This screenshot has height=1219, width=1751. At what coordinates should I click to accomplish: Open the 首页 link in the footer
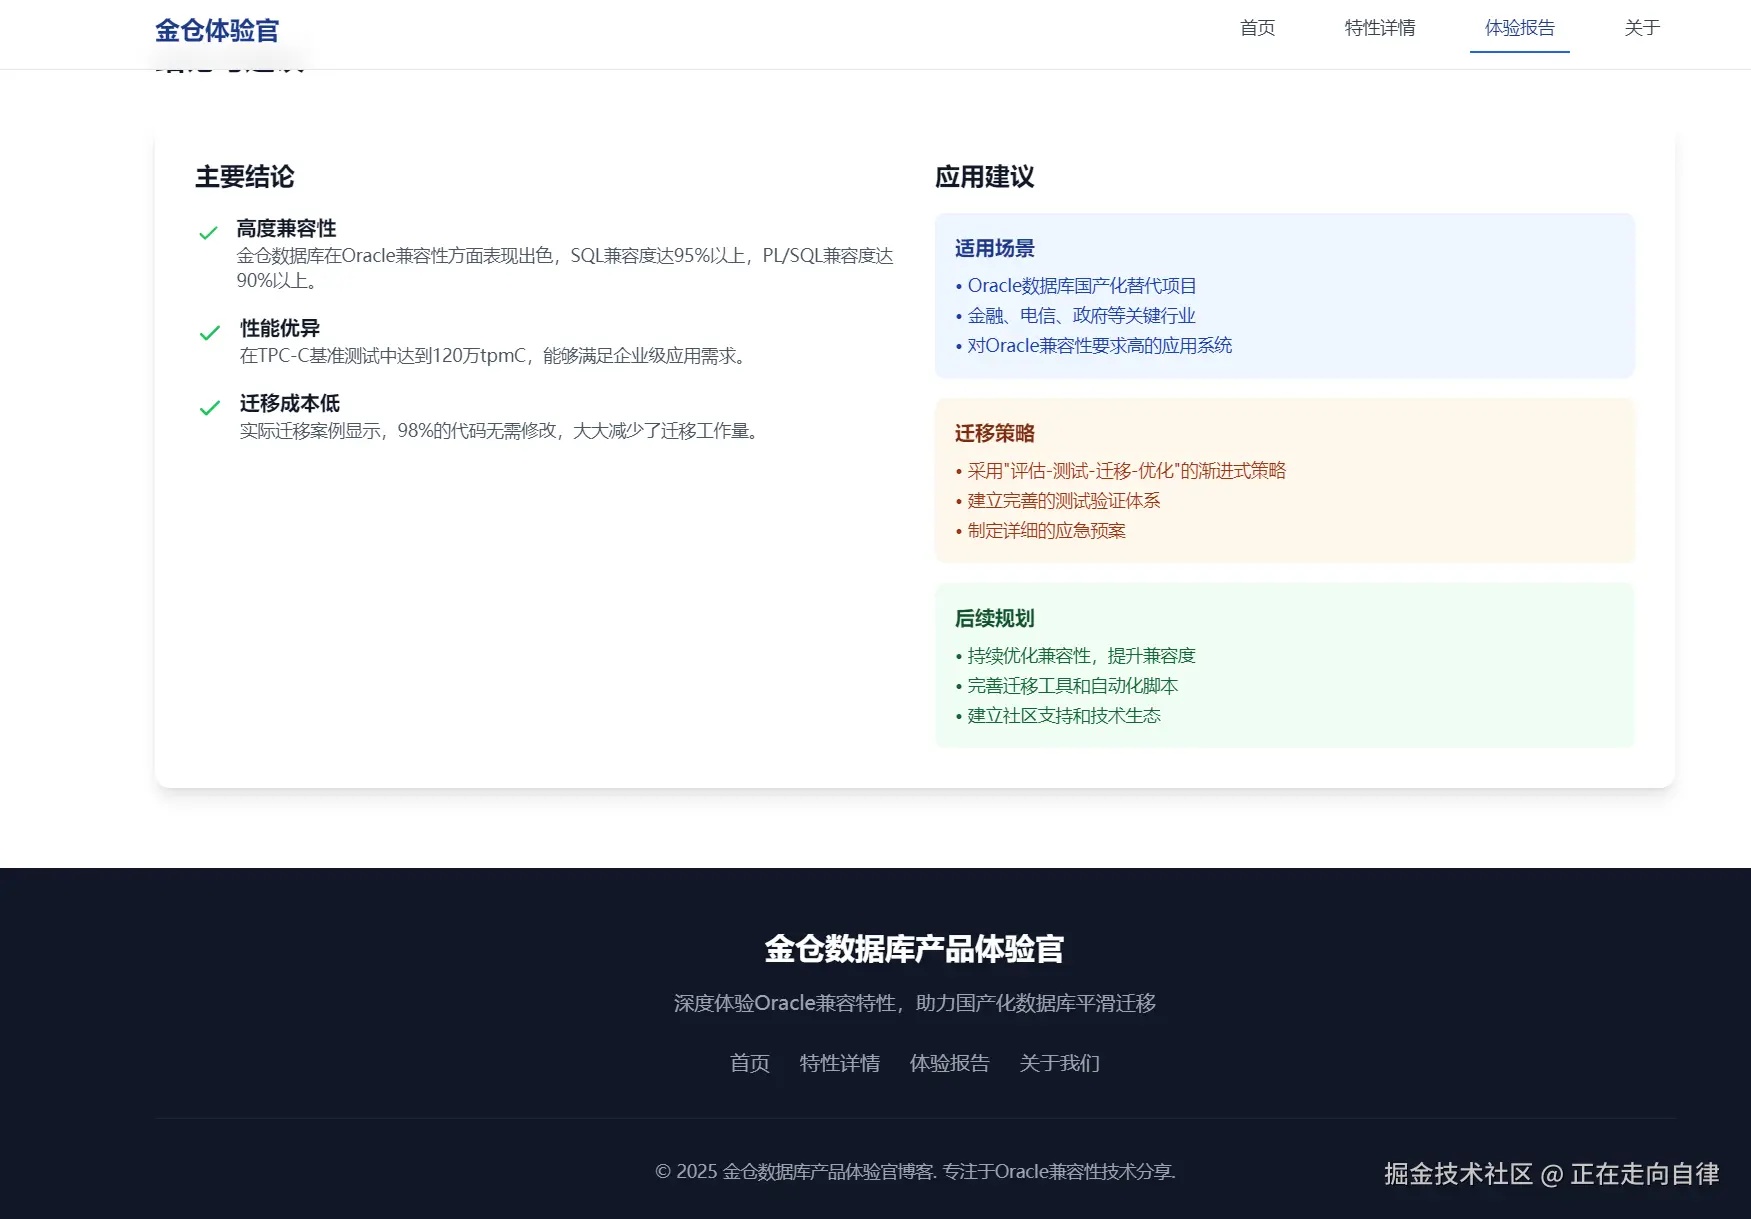750,1063
